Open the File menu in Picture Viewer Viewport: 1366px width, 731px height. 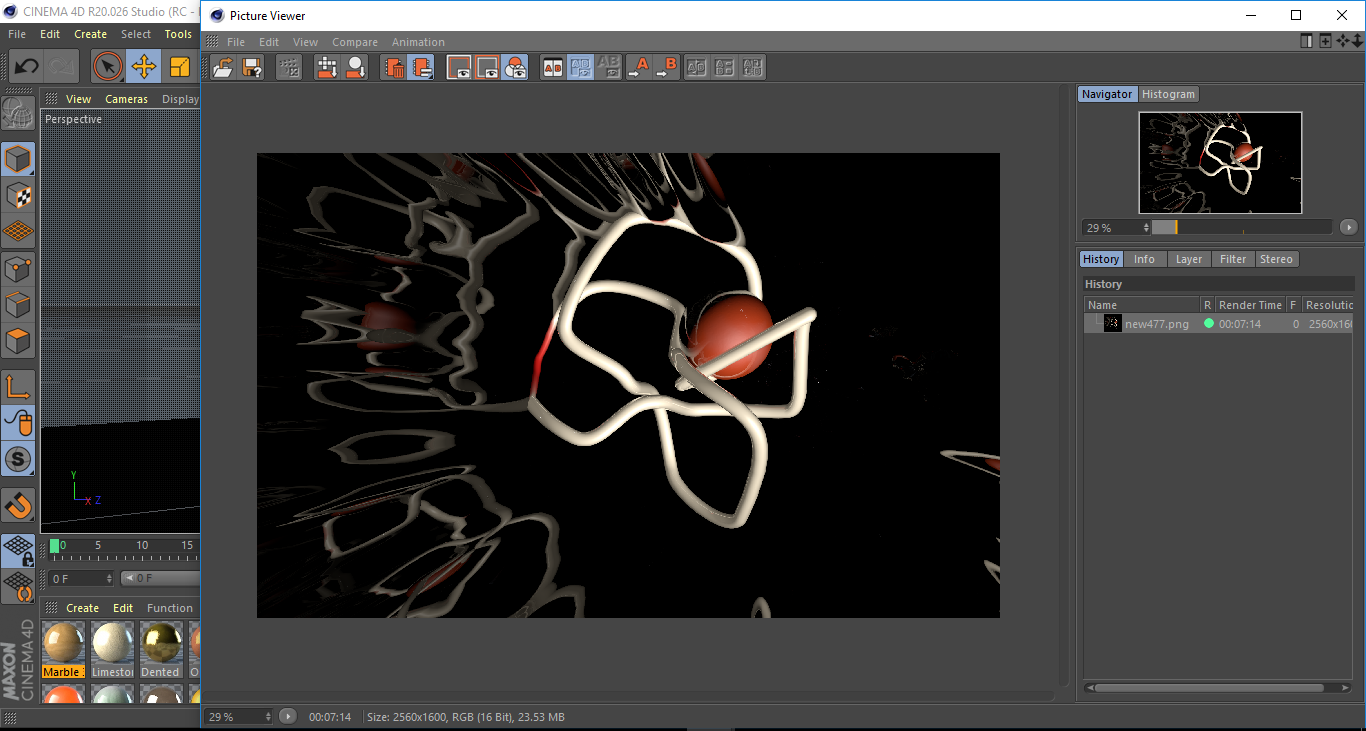[236, 42]
